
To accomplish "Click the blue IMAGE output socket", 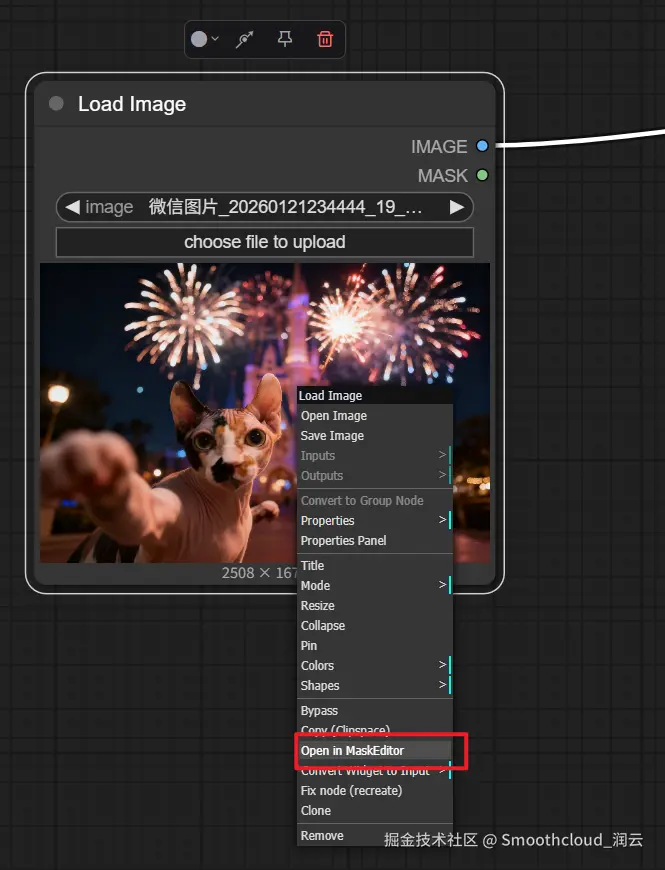I will coord(482,146).
